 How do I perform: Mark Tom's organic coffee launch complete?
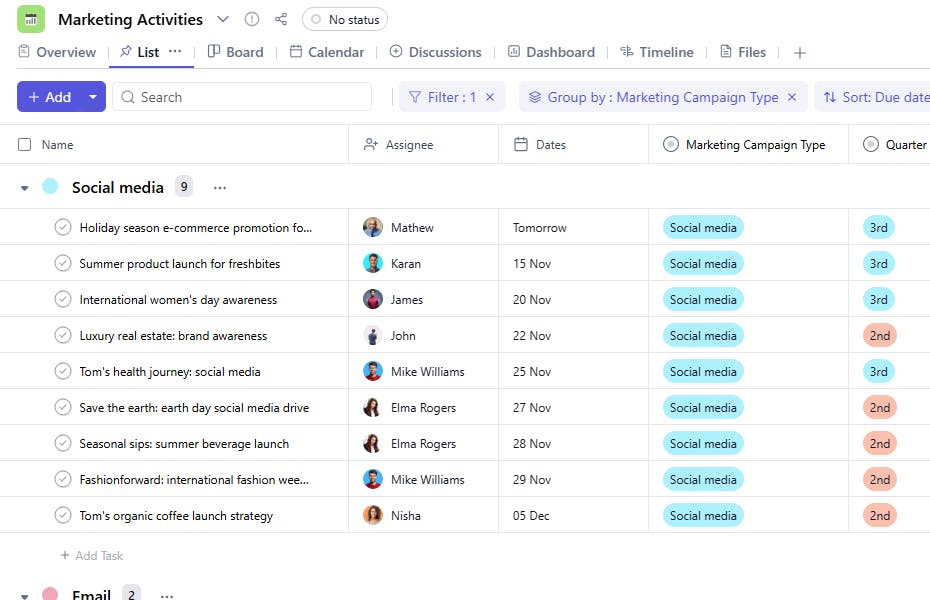(x=63, y=516)
